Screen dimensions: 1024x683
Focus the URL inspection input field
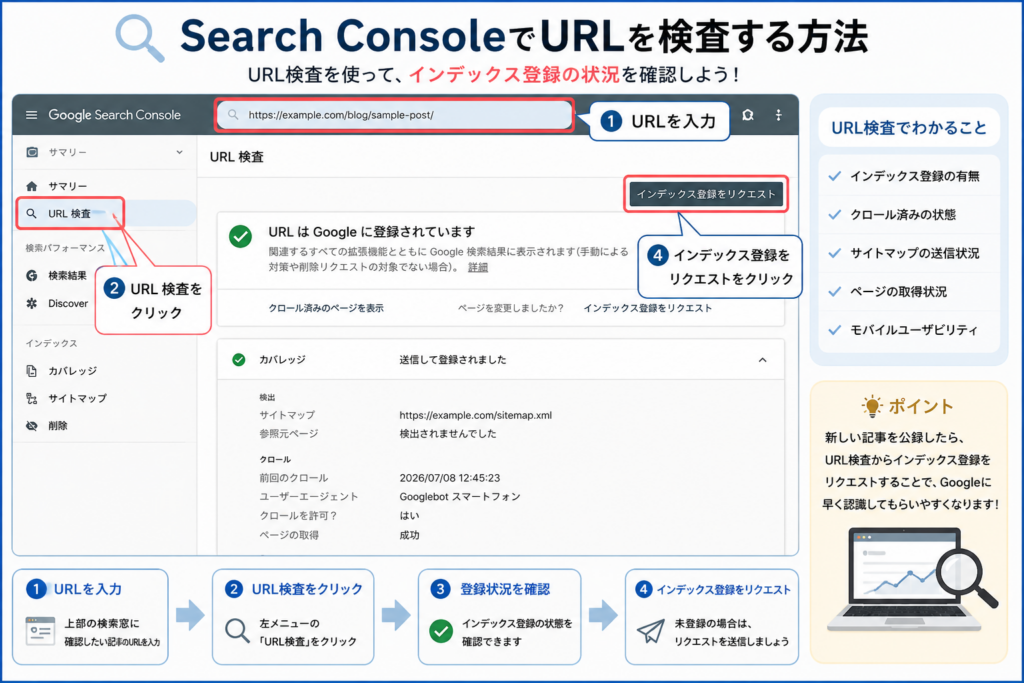coord(394,115)
